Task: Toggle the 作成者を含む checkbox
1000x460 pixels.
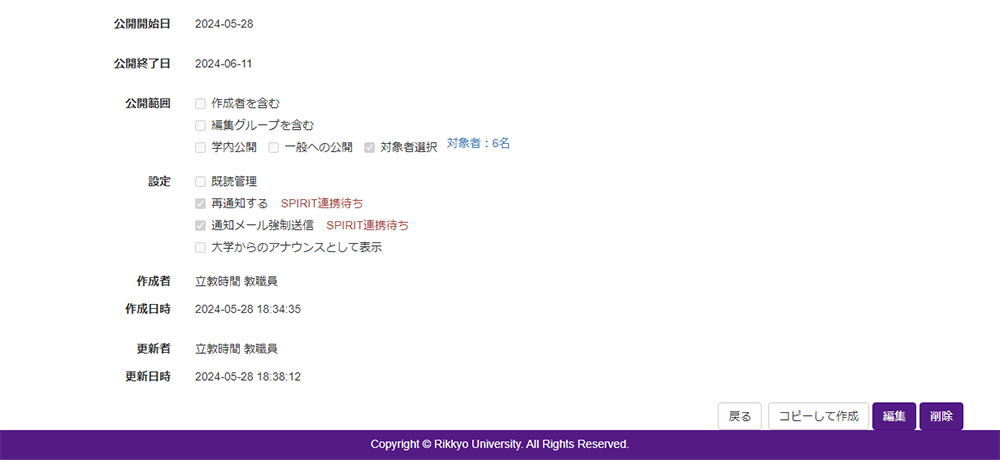Action: [201, 103]
